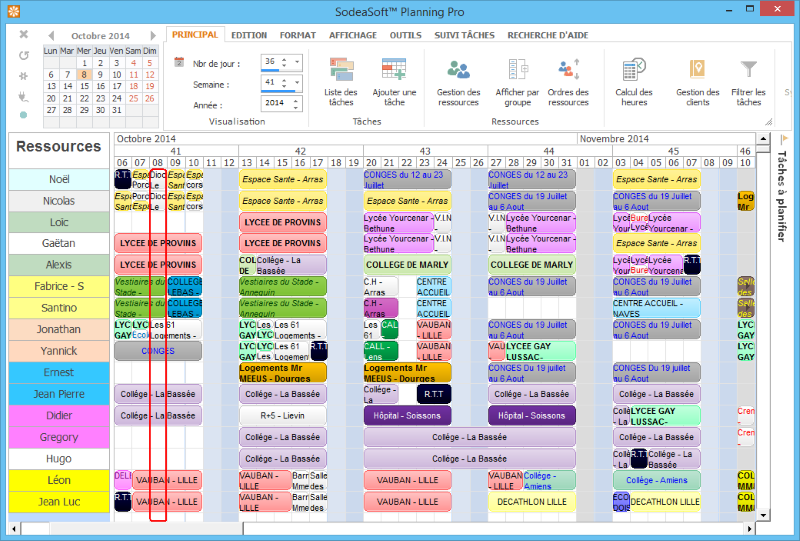Go to next month in calendar
Image resolution: width=800 pixels, height=541 pixels.
(x=153, y=35)
